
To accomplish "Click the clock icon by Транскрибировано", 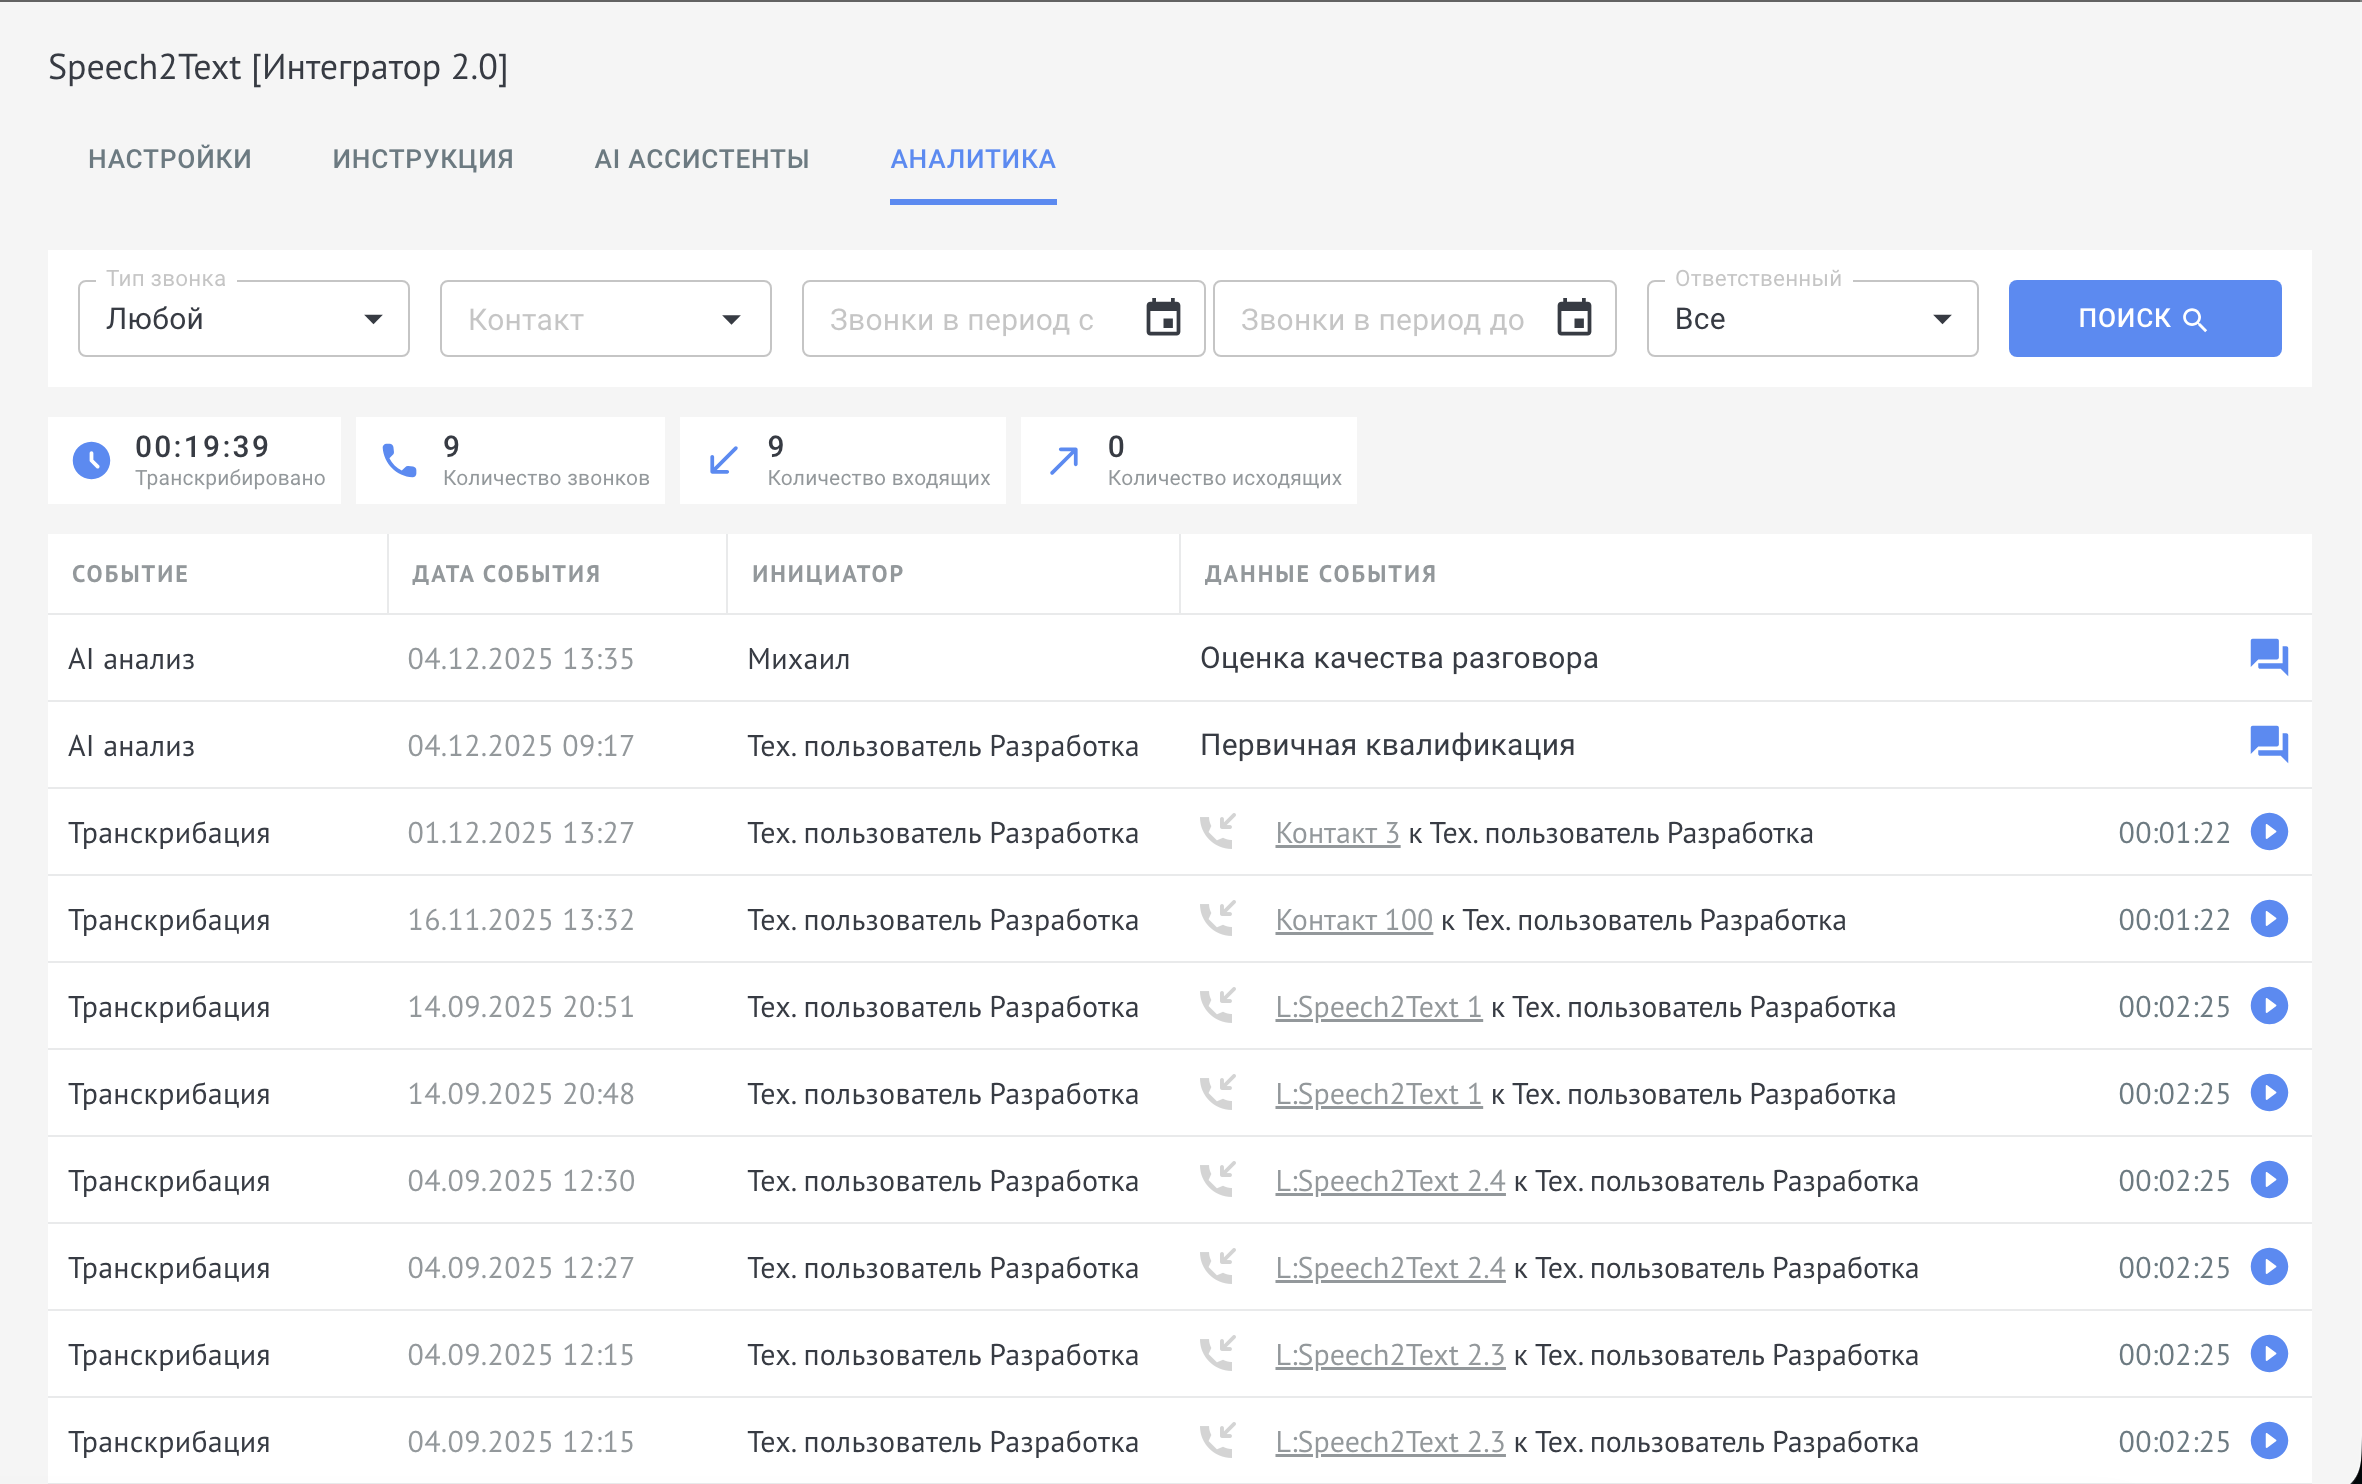I will click(92, 460).
